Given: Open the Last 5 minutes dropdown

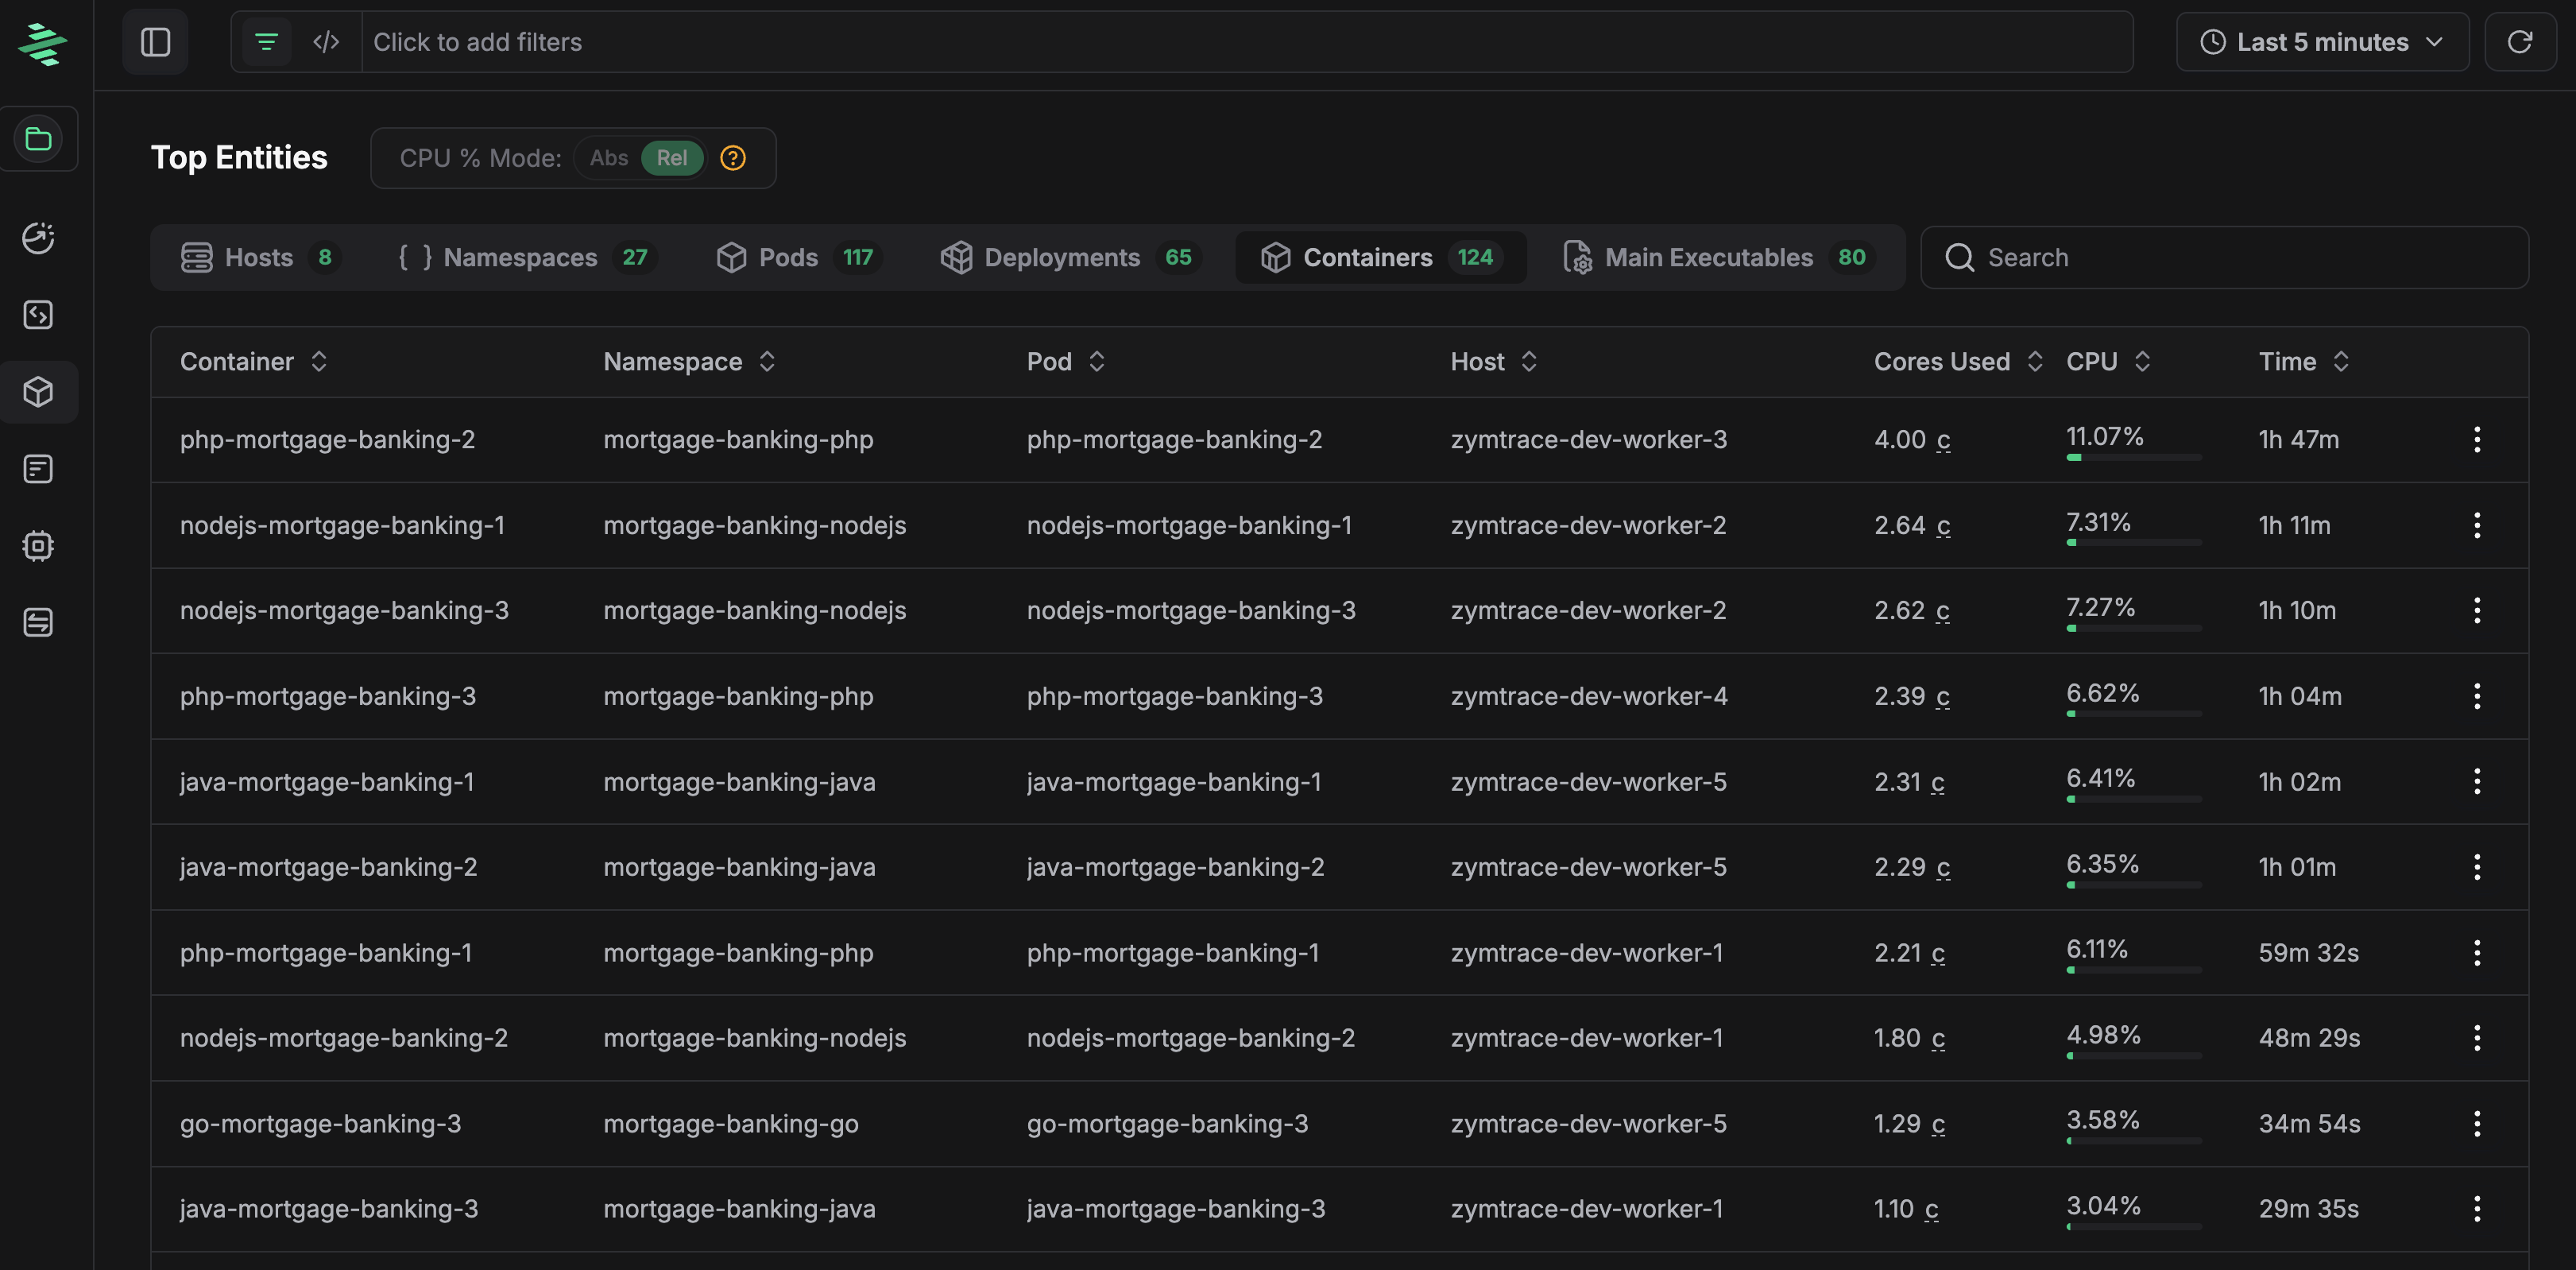Looking at the screenshot, I should click(2321, 42).
